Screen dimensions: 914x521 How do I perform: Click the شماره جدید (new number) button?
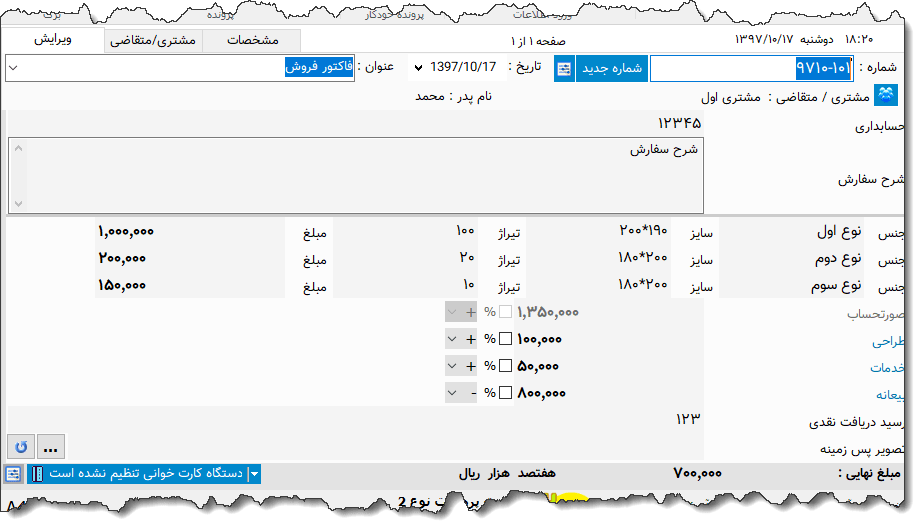(x=611, y=69)
